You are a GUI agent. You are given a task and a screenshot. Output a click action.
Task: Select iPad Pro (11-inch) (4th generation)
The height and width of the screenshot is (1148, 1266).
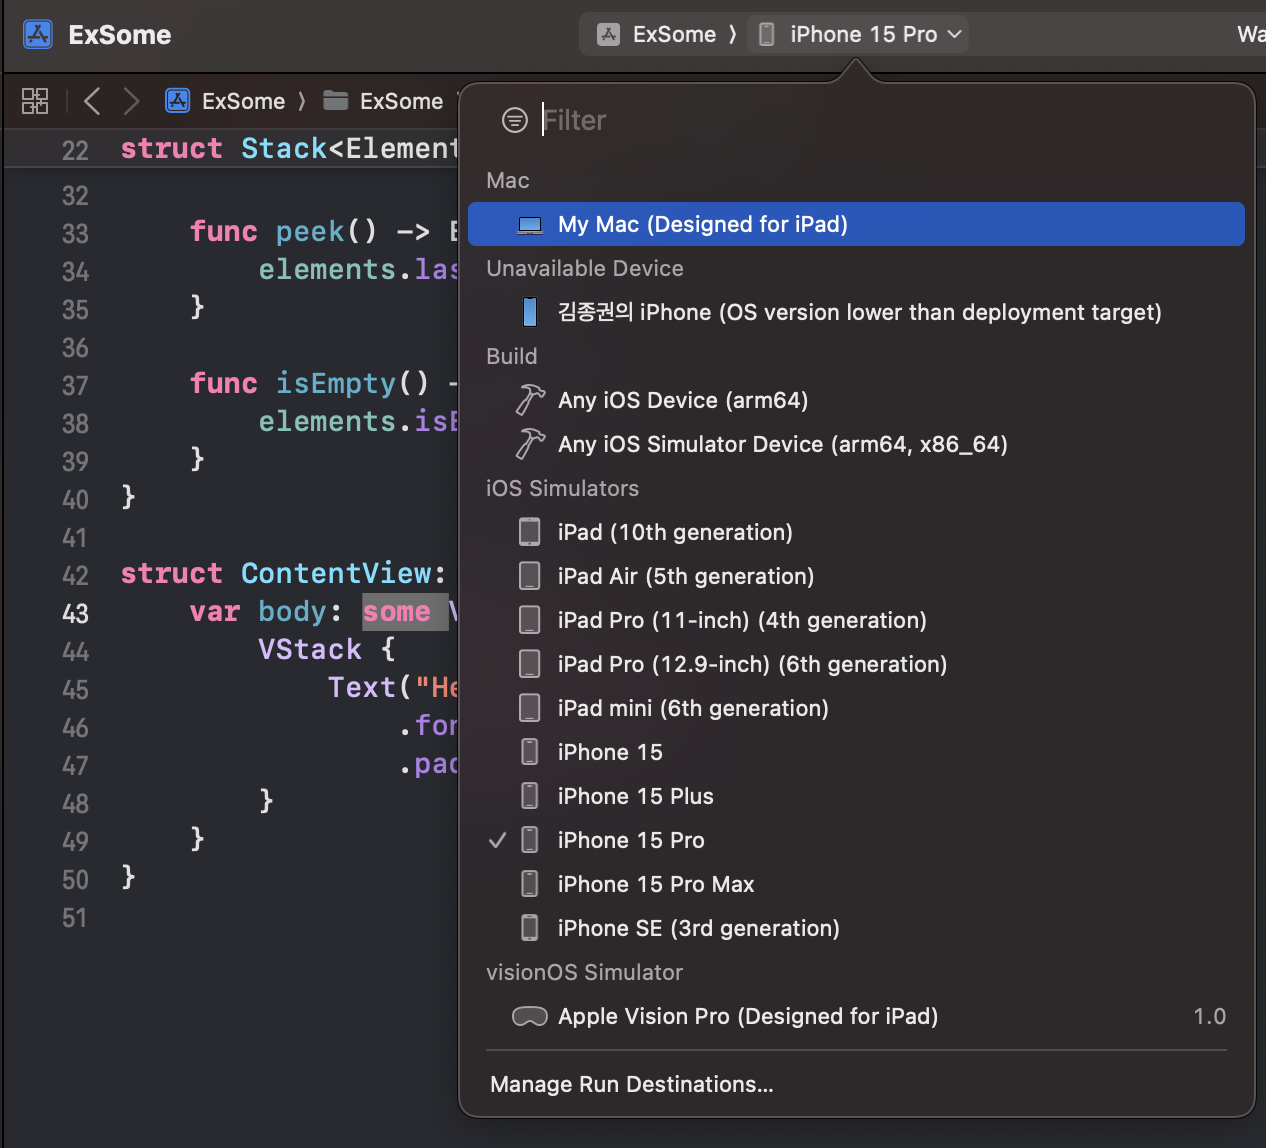[x=856, y=620]
